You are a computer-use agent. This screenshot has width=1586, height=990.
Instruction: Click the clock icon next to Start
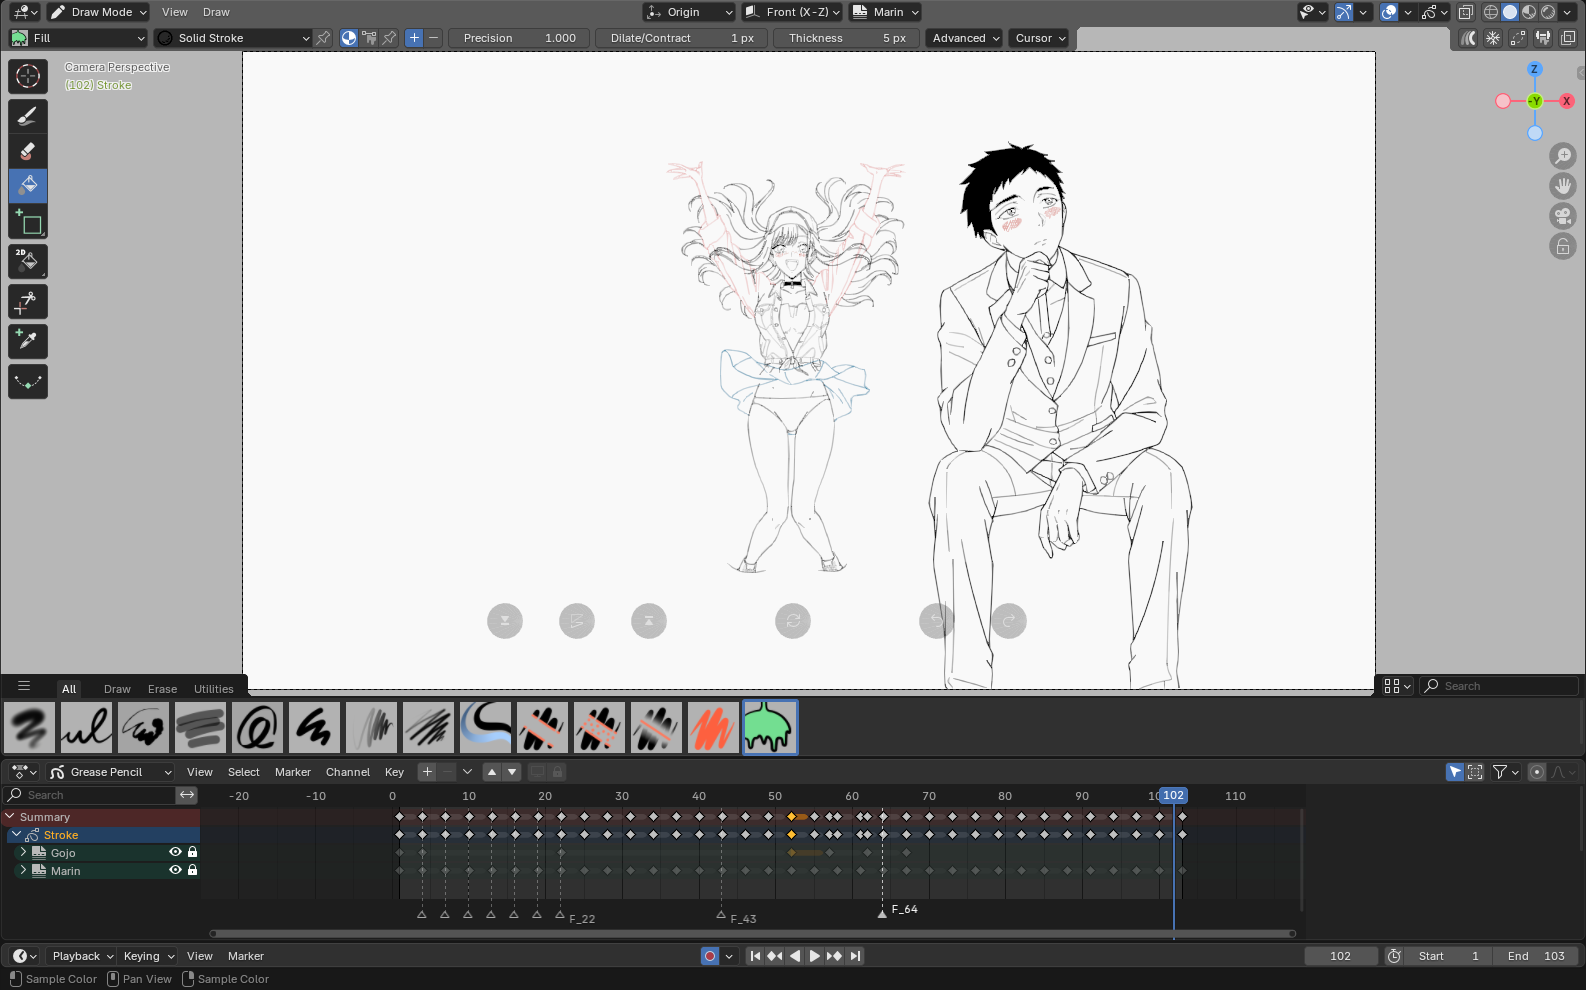pyautogui.click(x=1394, y=956)
